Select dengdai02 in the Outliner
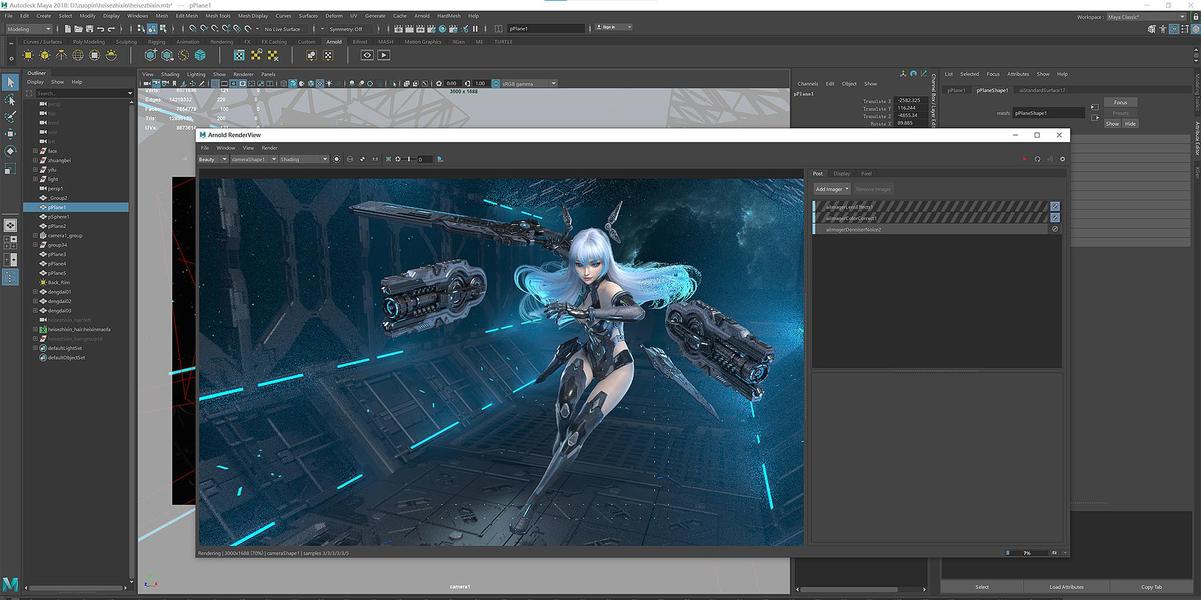 tap(59, 301)
